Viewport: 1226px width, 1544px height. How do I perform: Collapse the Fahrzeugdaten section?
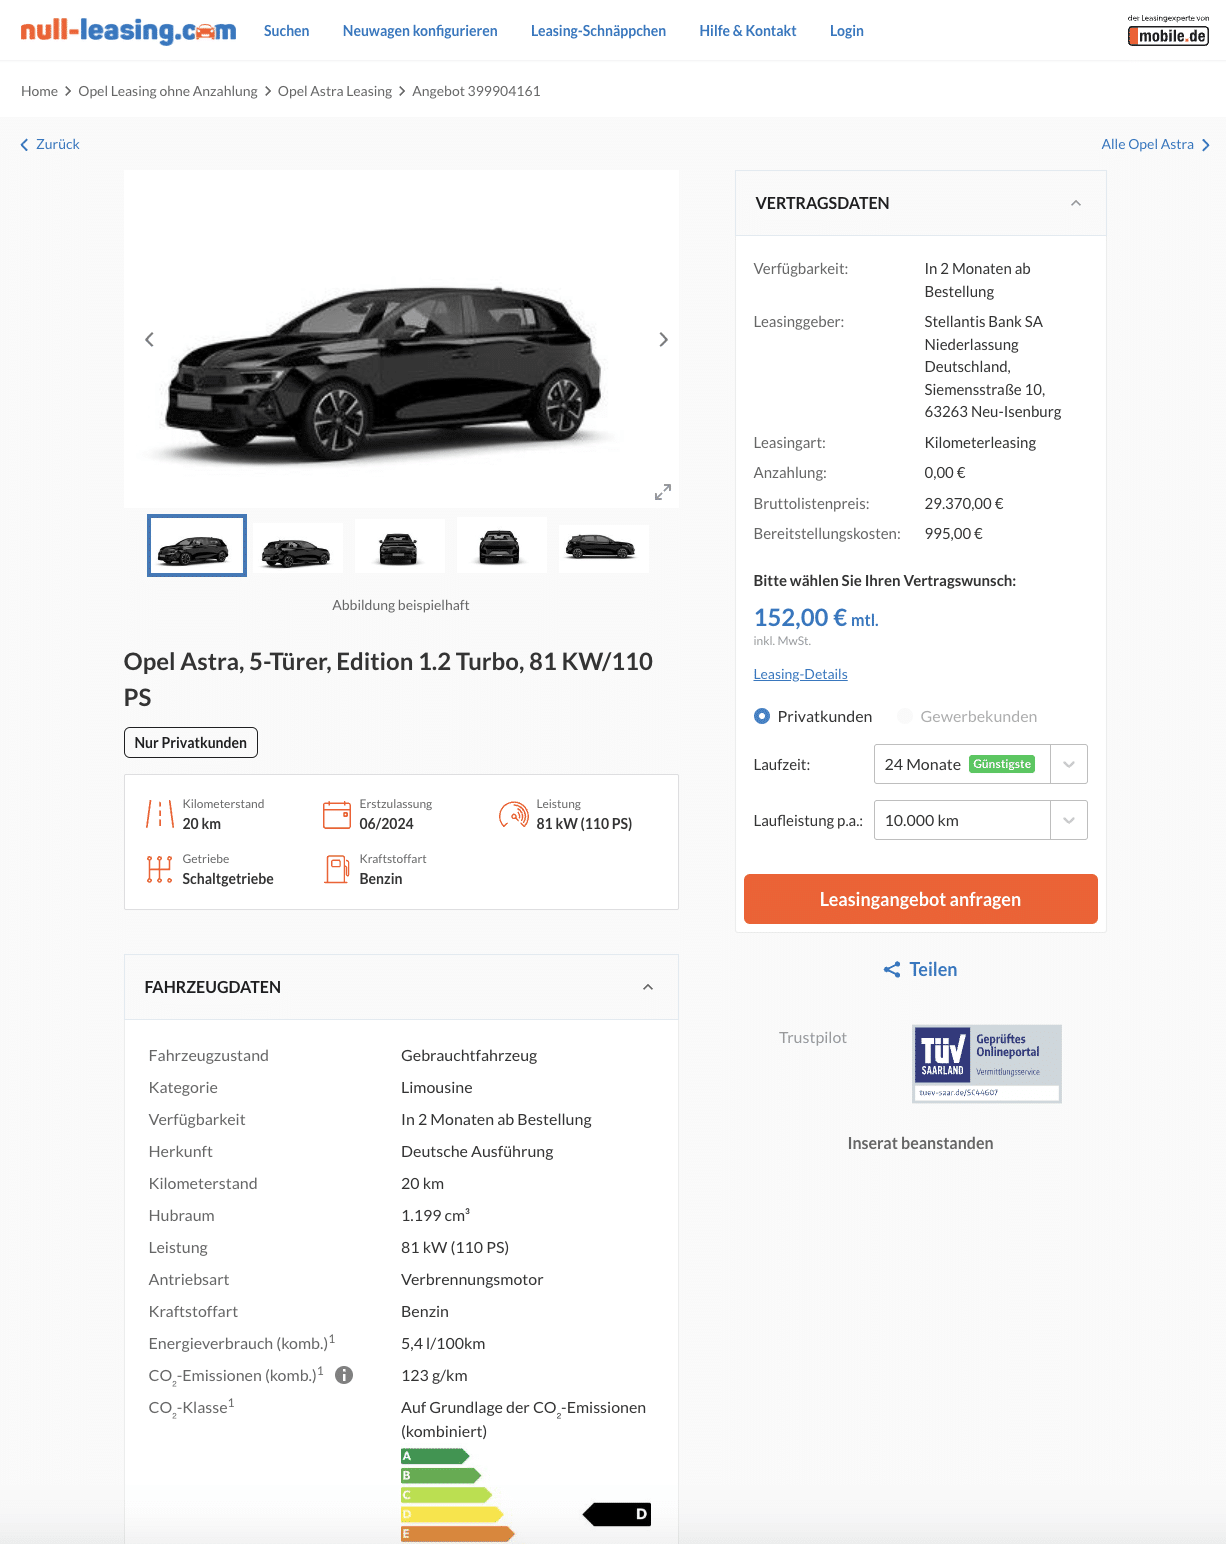648,987
